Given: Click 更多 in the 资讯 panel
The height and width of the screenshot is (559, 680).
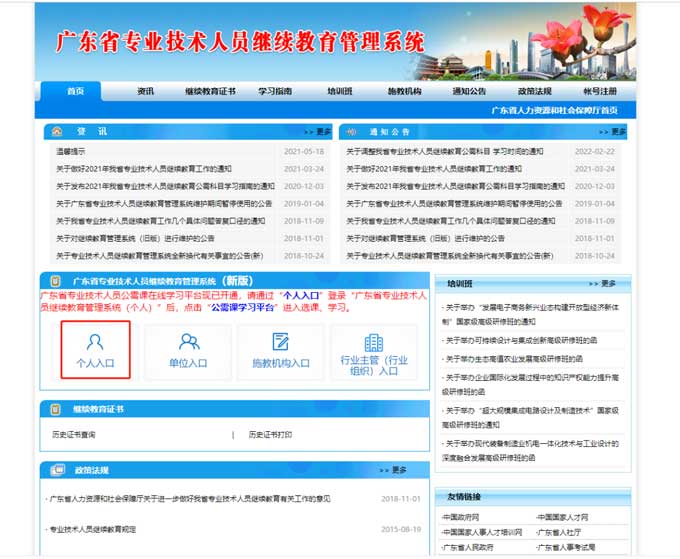Looking at the screenshot, I should click(317, 131).
